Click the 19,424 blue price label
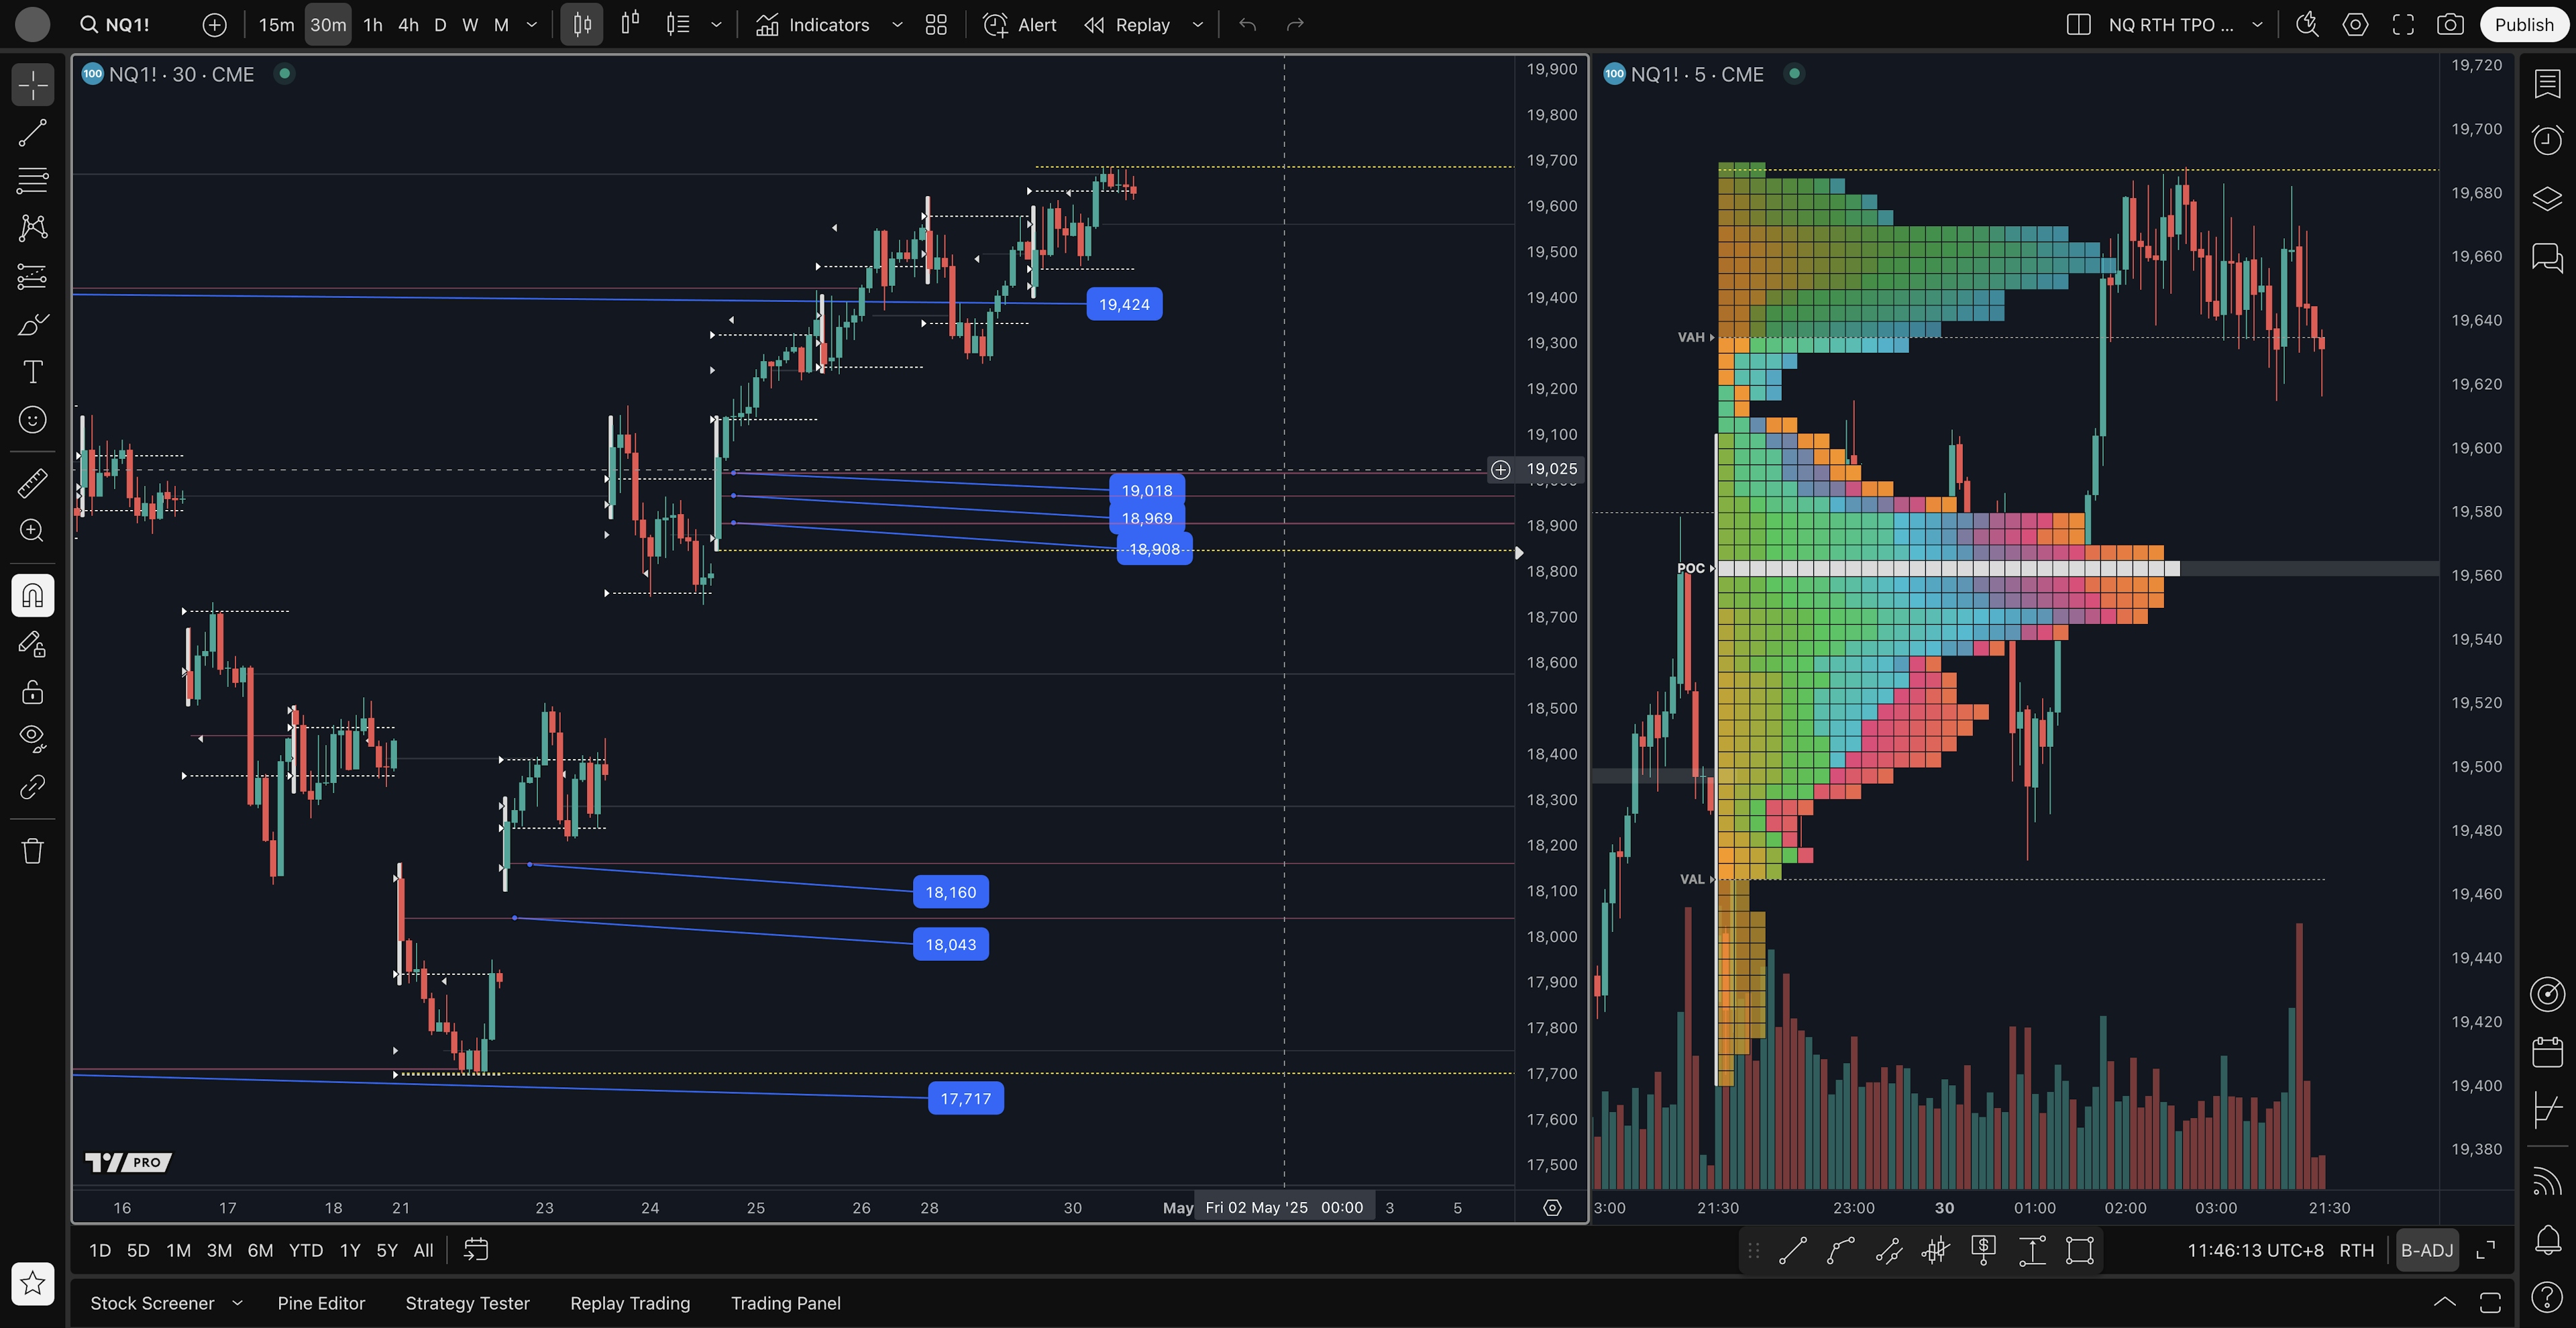Viewport: 2576px width, 1328px height. pos(1124,304)
